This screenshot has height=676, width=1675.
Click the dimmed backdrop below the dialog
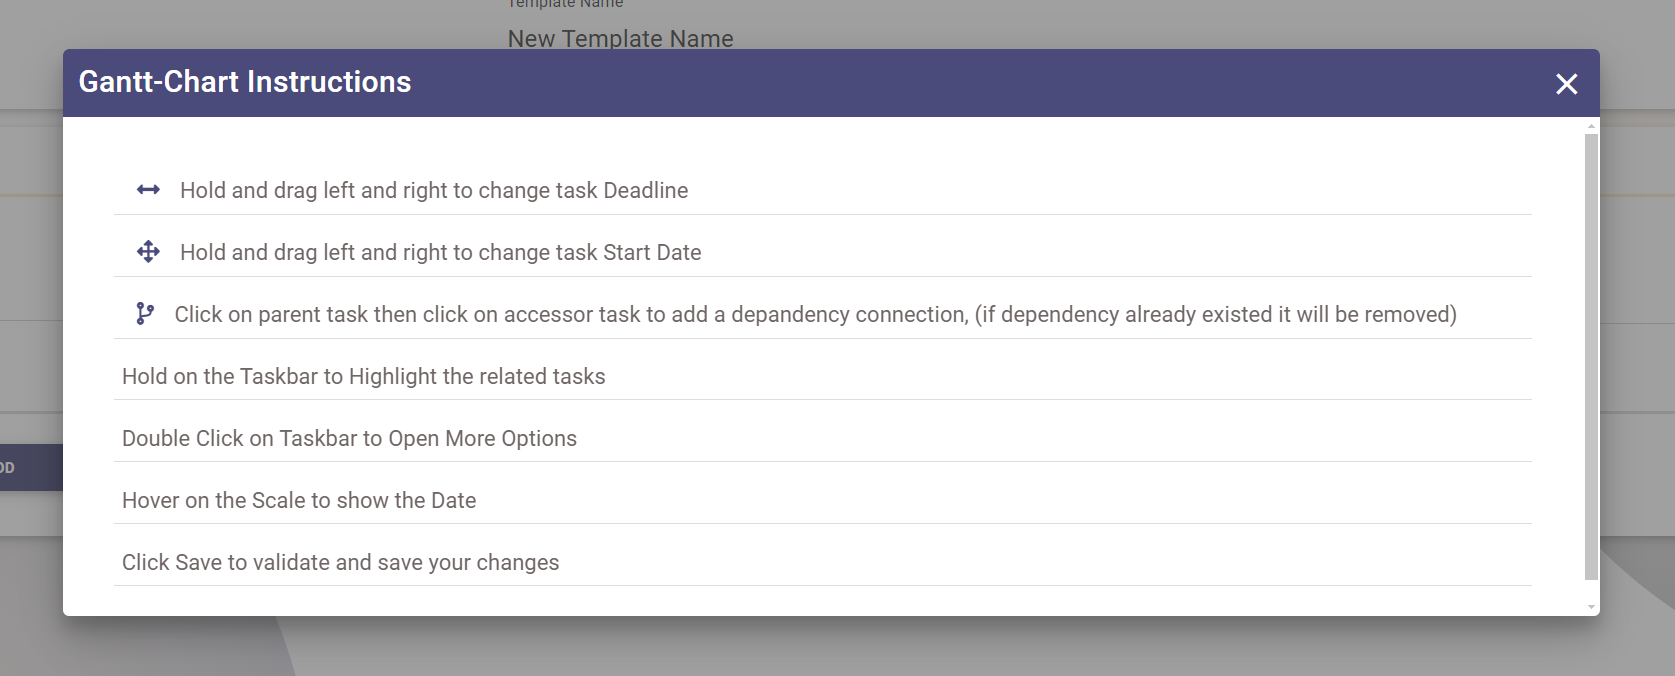point(800,648)
